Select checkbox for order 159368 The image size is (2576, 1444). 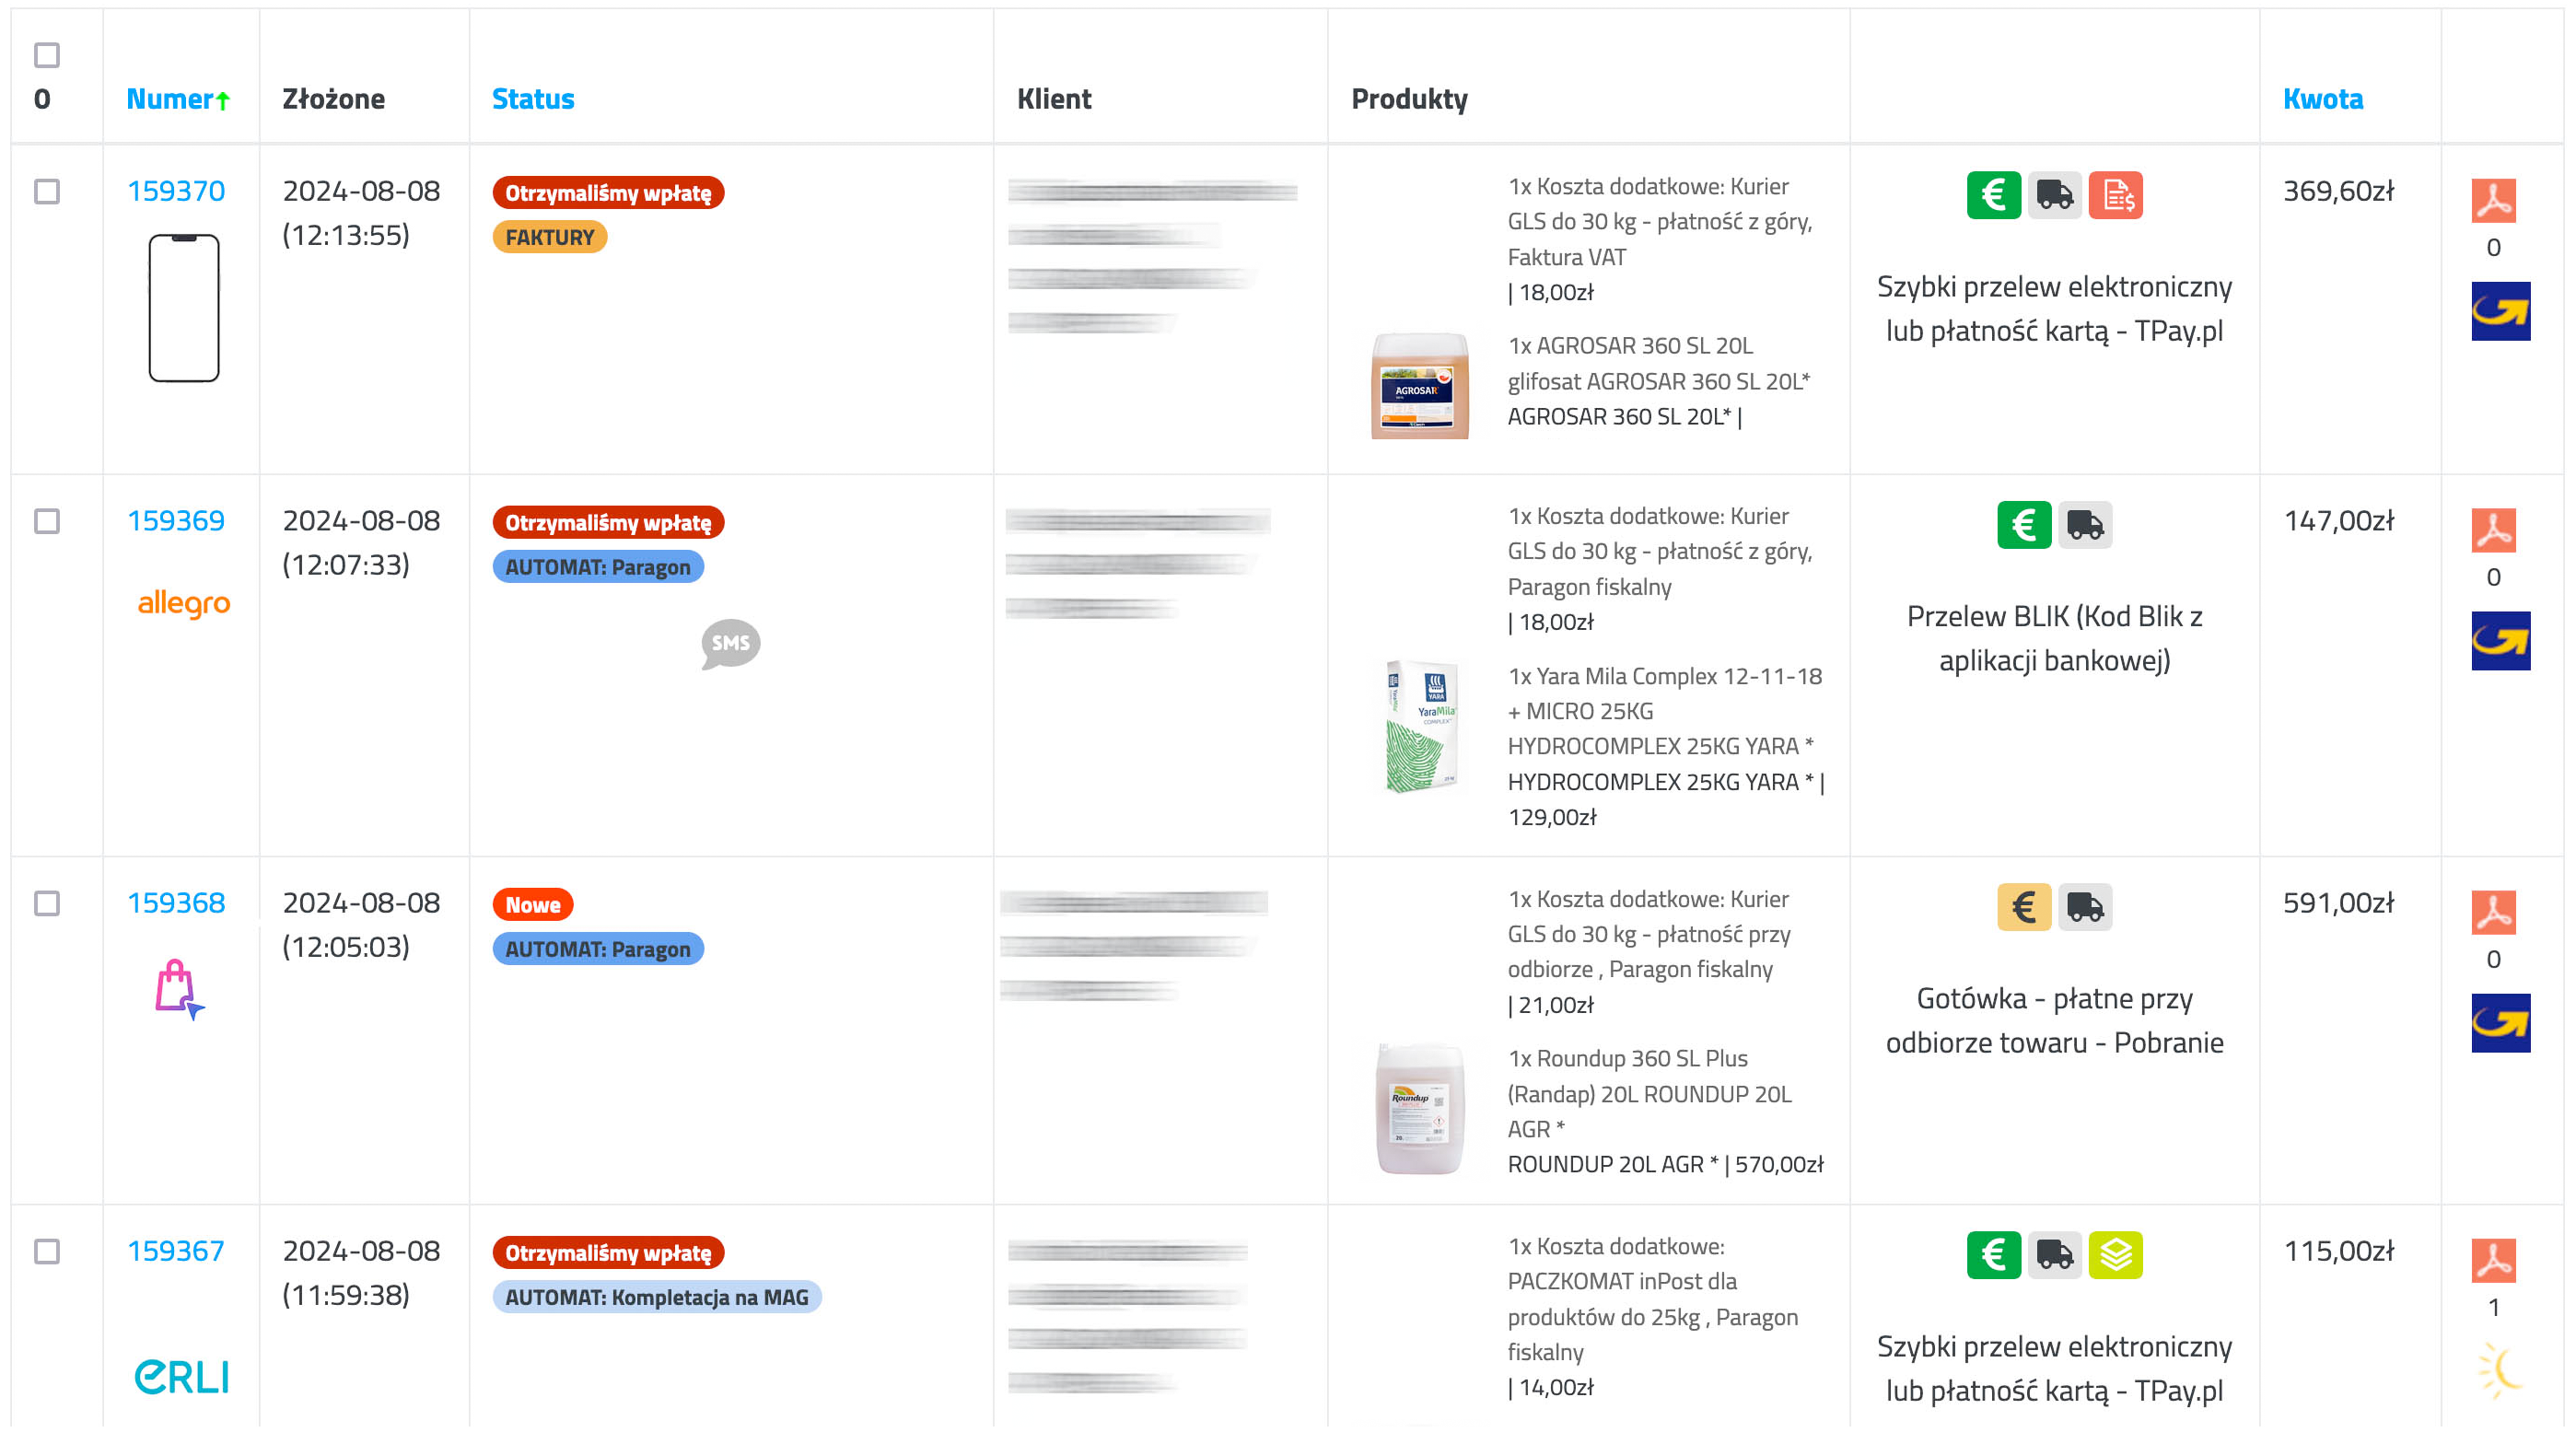[x=47, y=903]
